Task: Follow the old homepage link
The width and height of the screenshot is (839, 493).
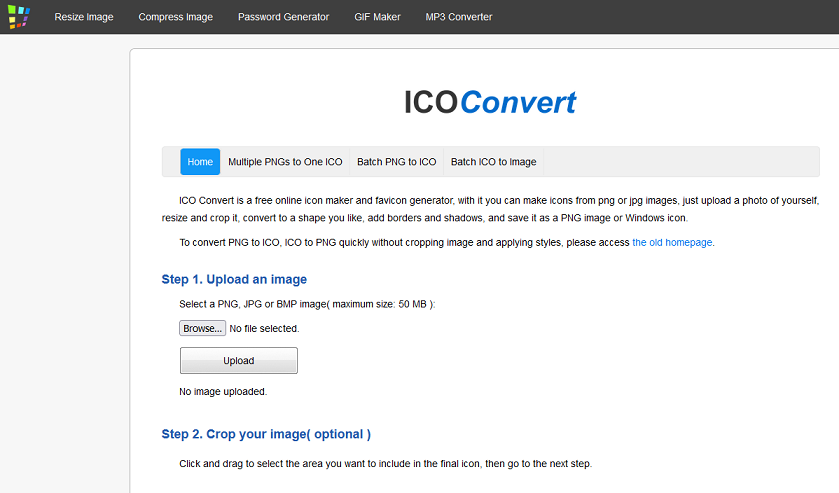Action: click(x=672, y=242)
